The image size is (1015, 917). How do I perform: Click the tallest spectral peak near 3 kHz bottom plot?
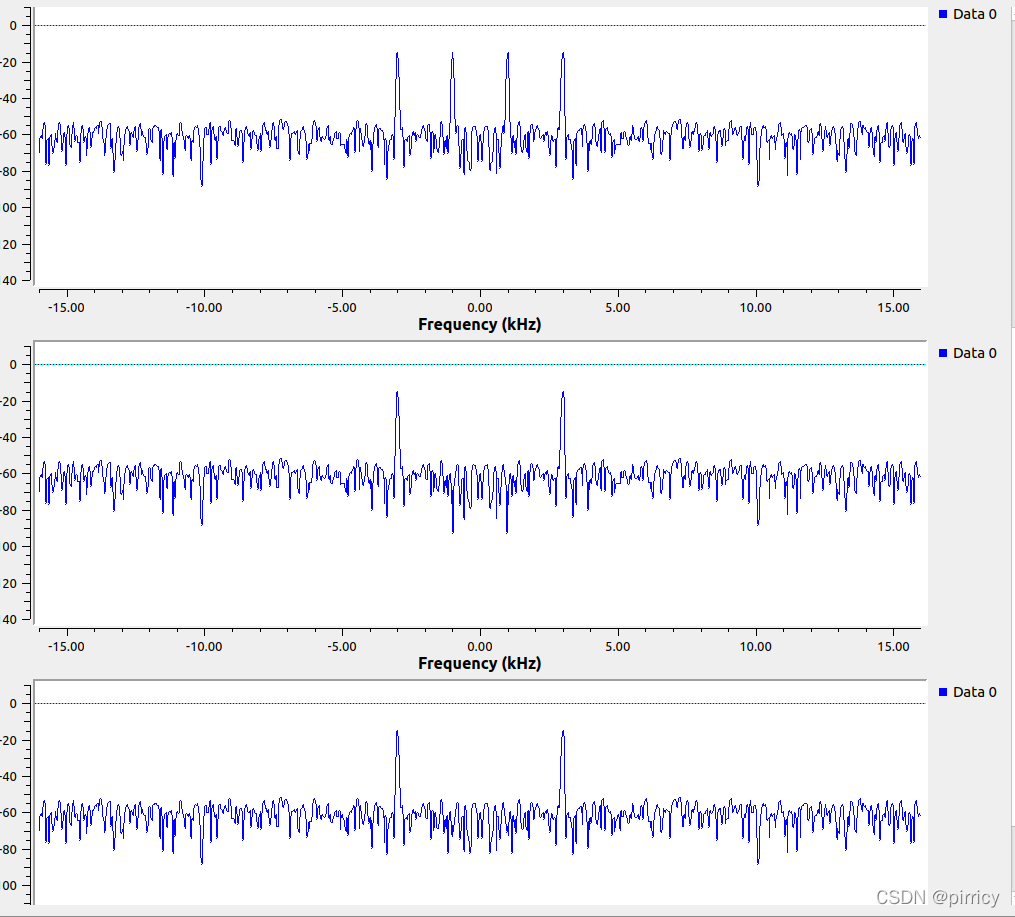point(562,735)
